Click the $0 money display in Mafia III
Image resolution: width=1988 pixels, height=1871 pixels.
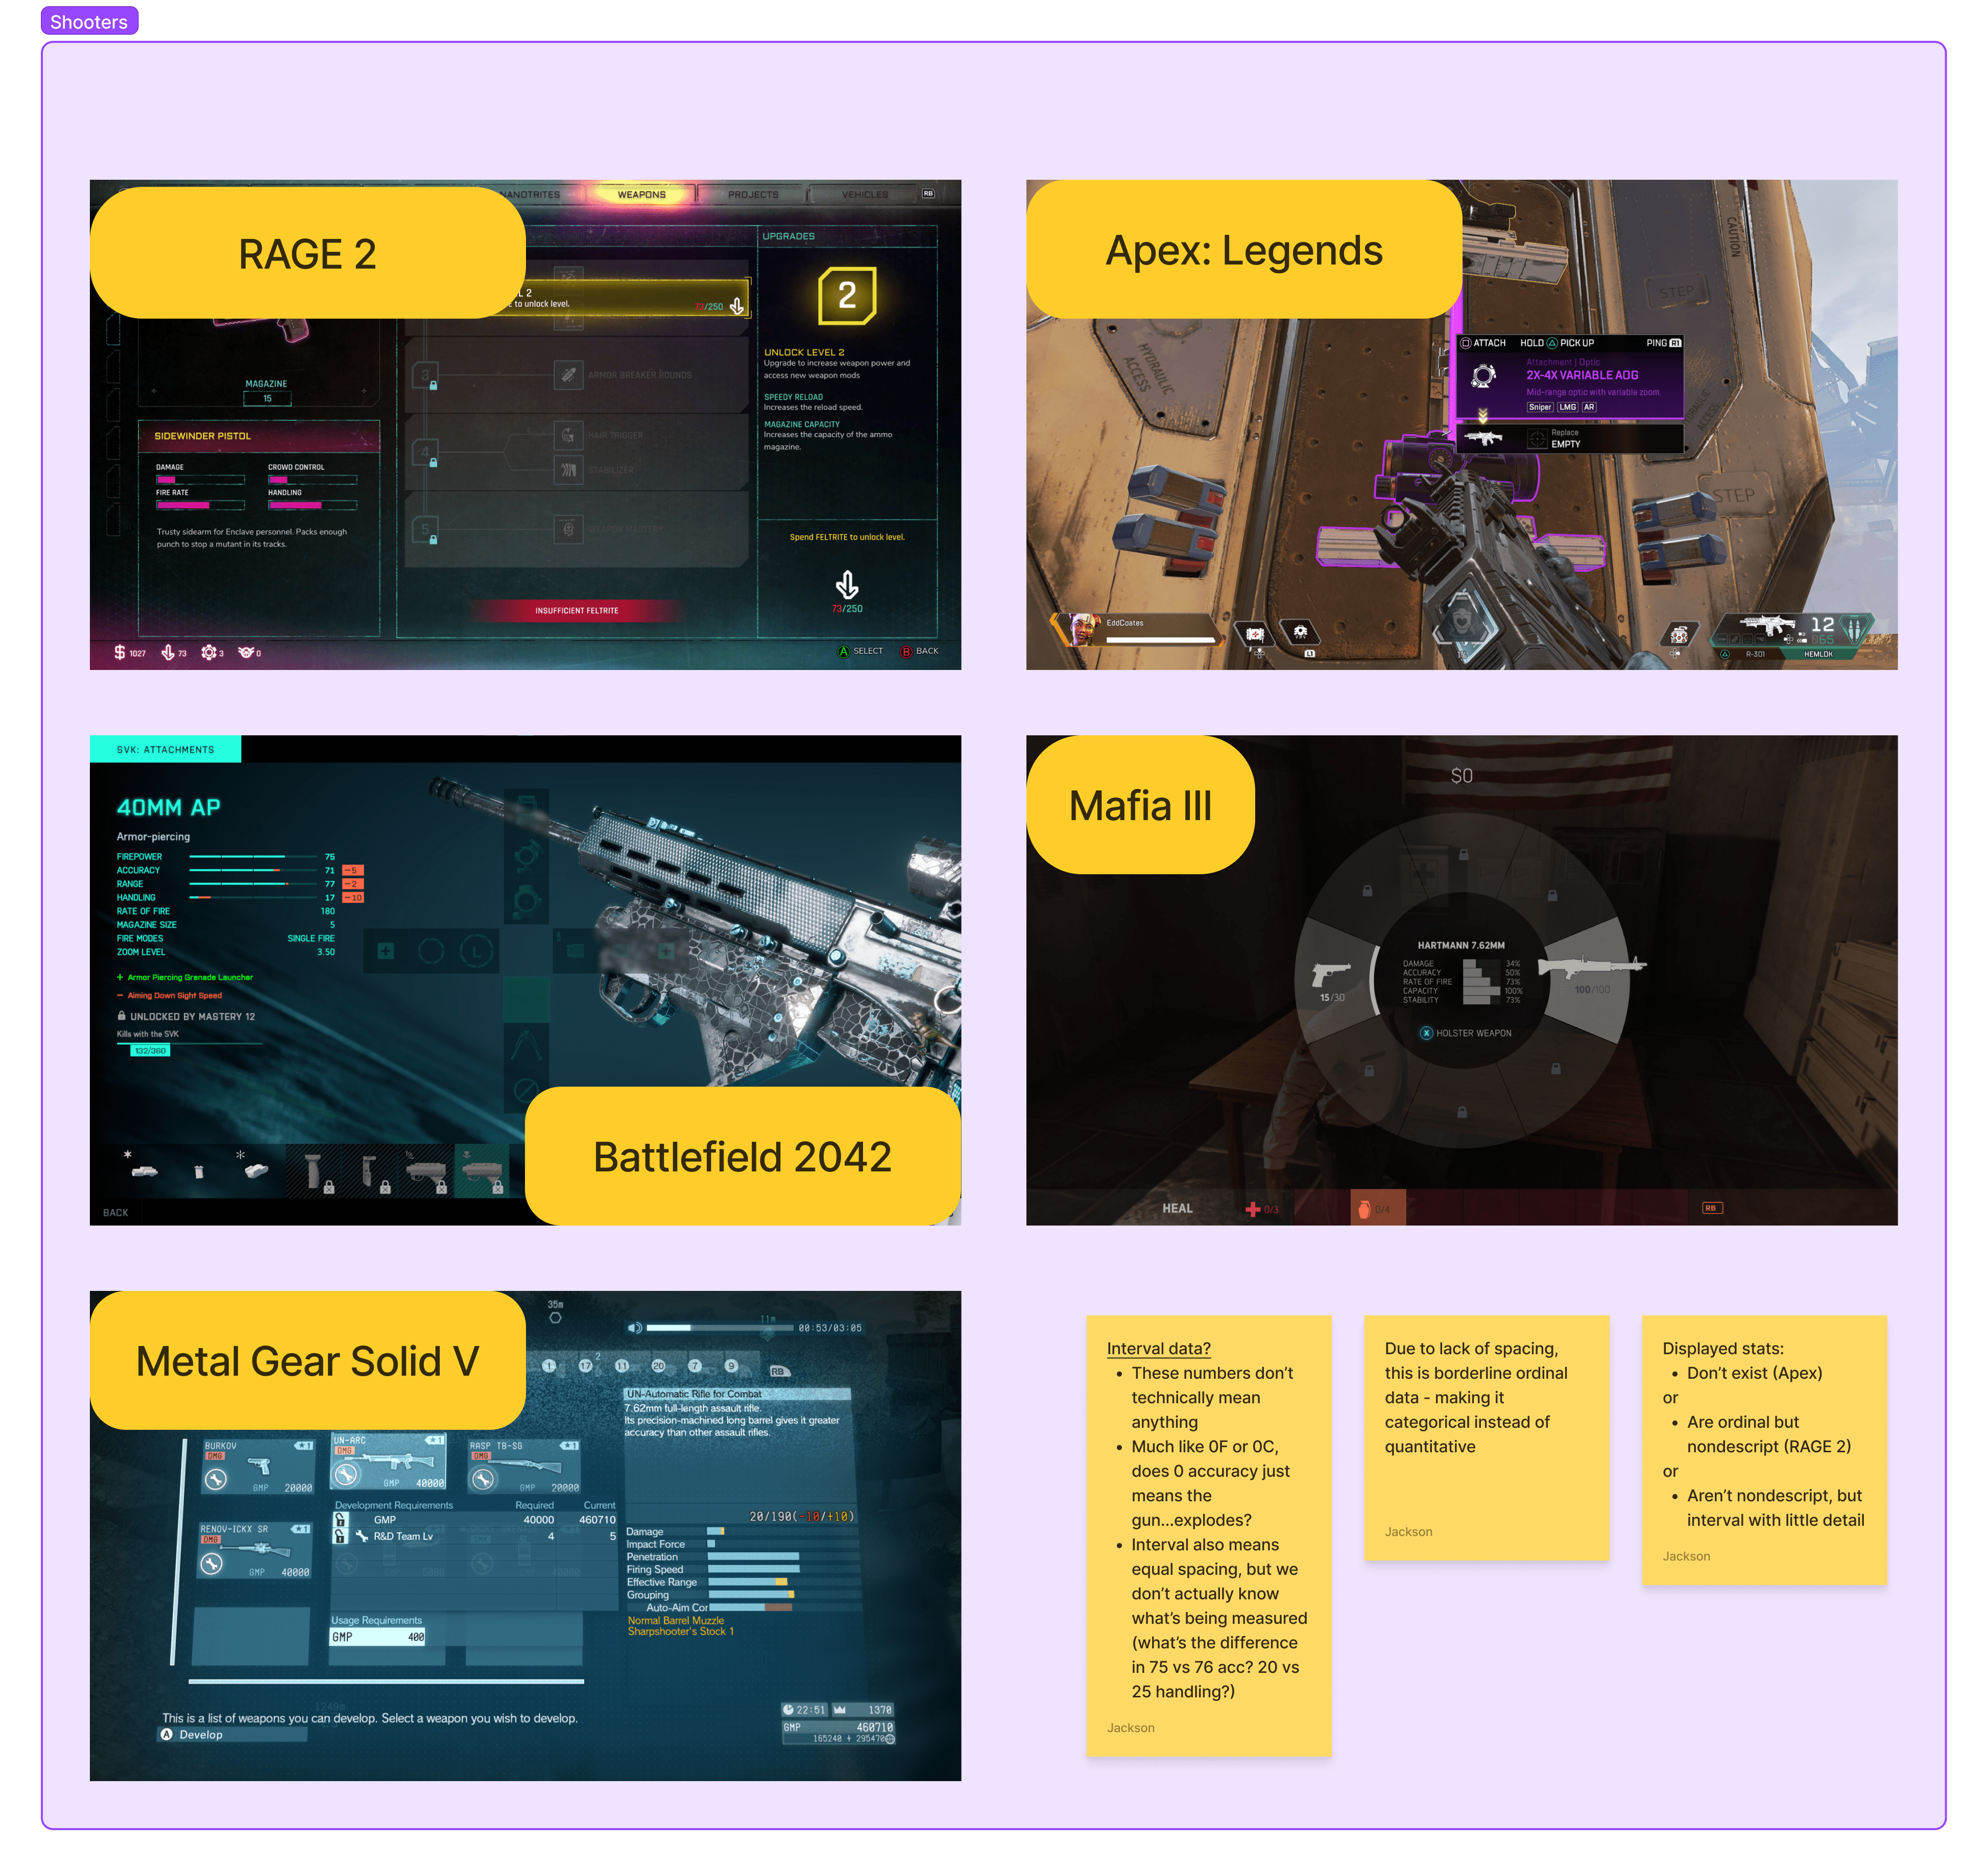1461,775
